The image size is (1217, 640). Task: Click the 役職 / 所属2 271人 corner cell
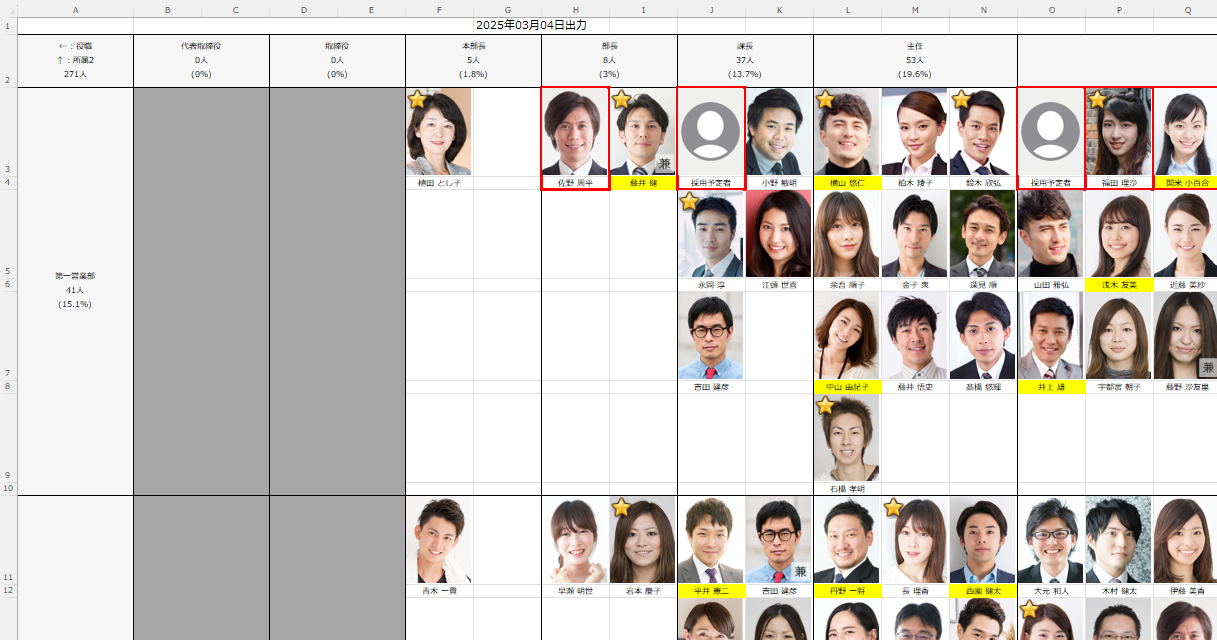point(76,61)
